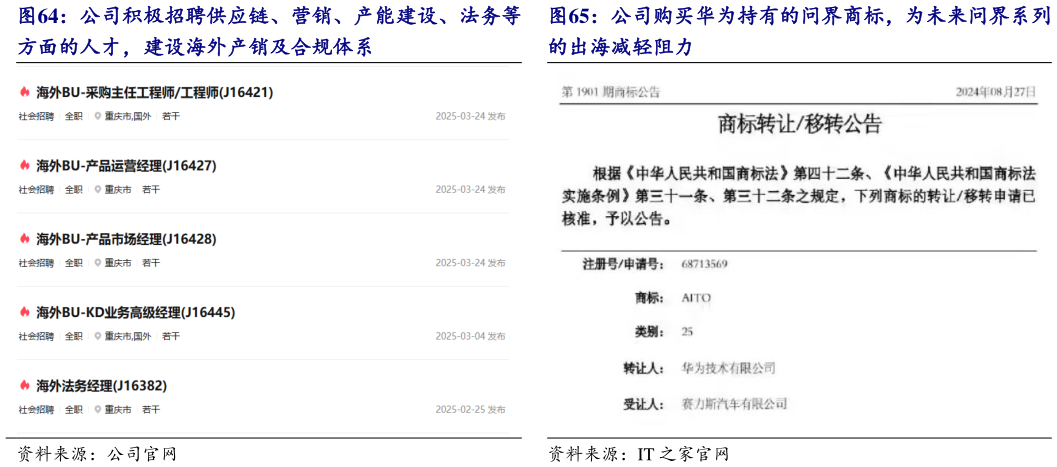Click location pin icon in J16428 row
The image size is (1057, 467).
tap(98, 263)
